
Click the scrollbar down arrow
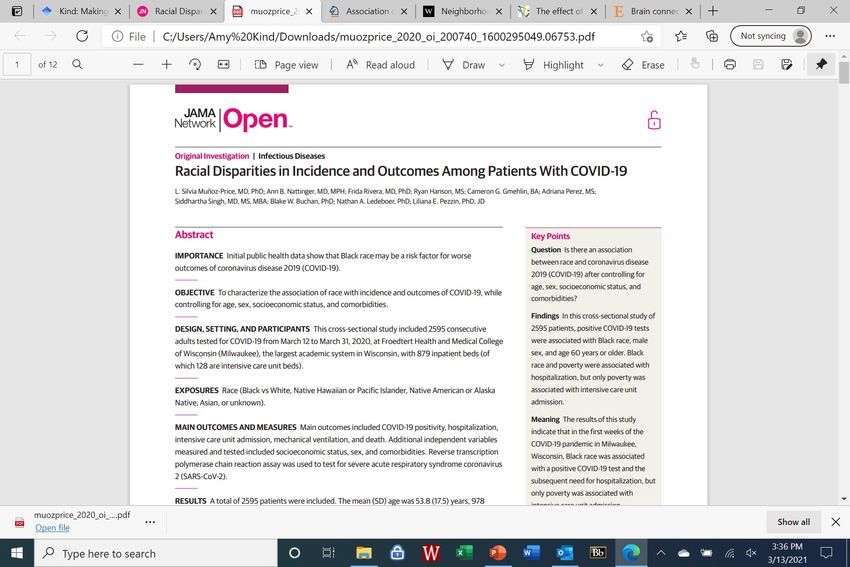tap(843, 499)
